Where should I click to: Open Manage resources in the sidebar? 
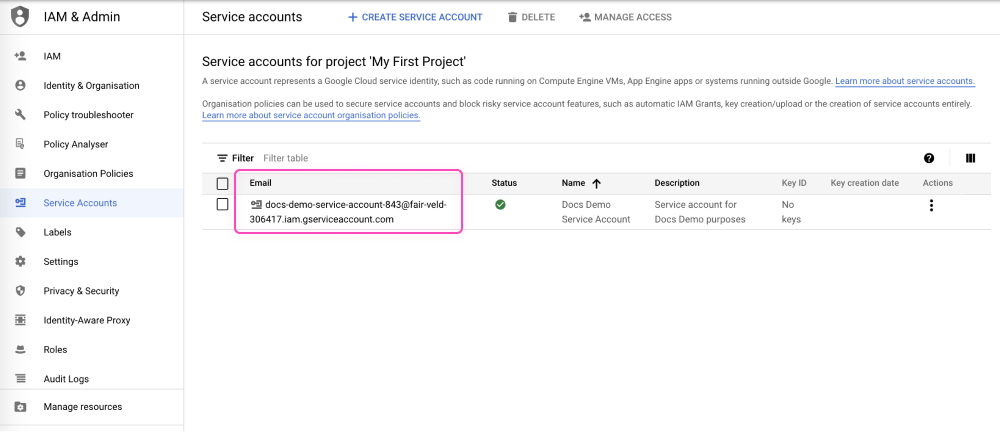[x=82, y=407]
